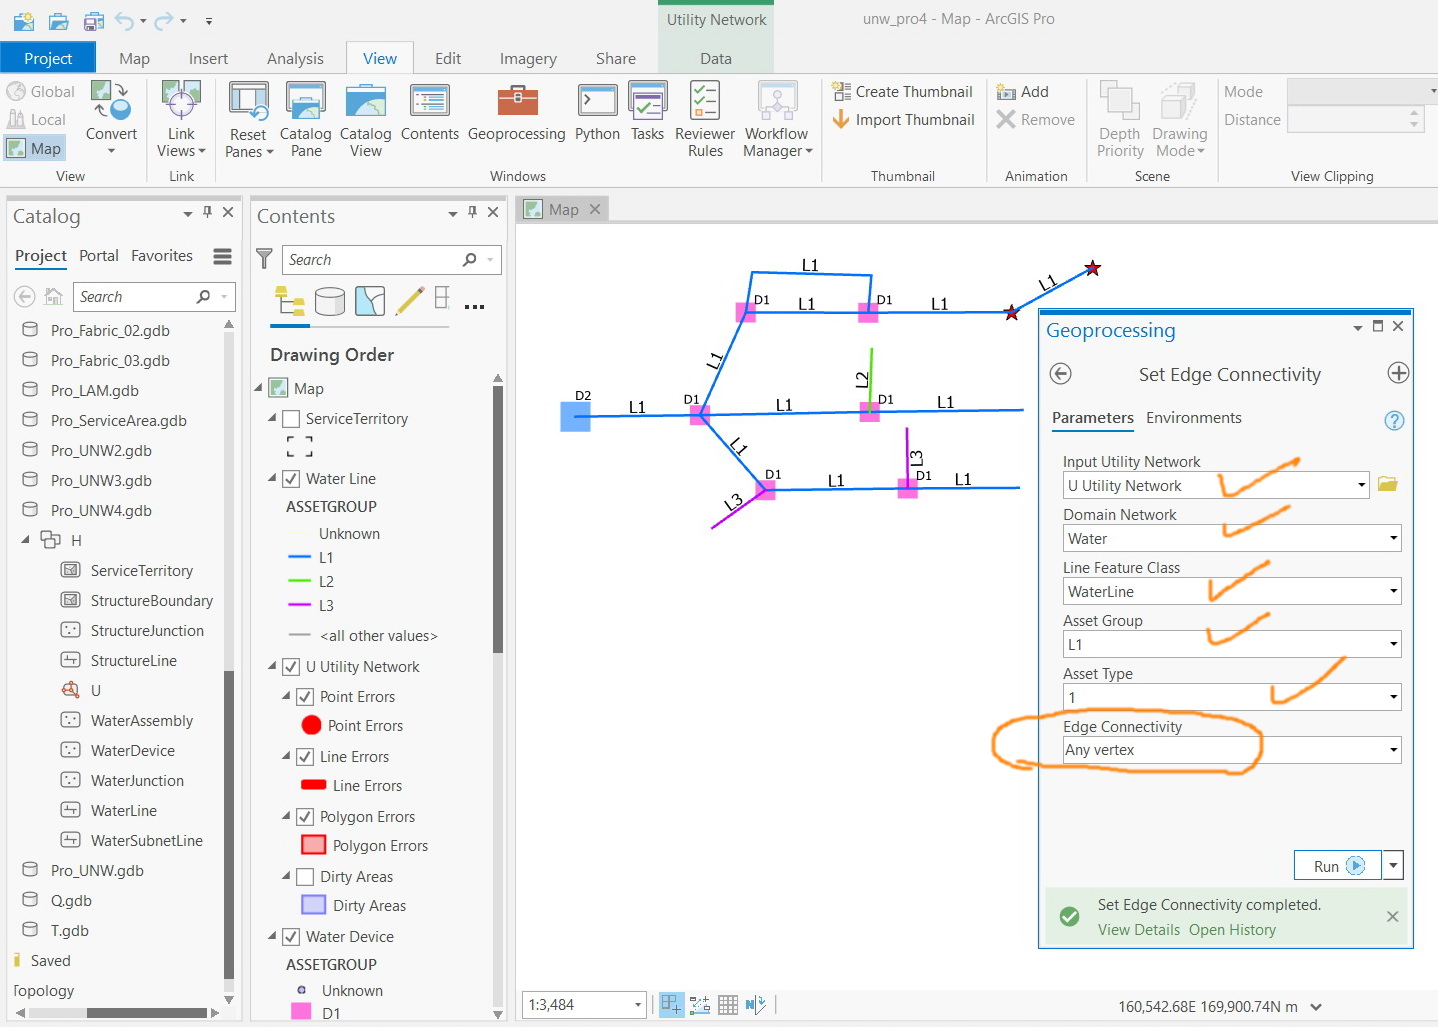
Task: Open the Geoprocessing pane from the ribbon
Action: (x=516, y=113)
